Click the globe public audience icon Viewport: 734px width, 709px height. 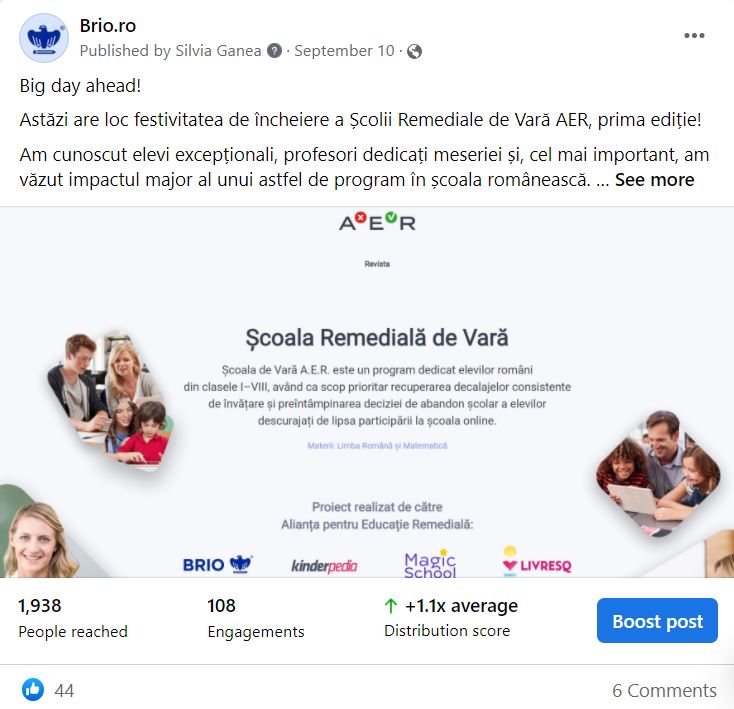point(414,51)
